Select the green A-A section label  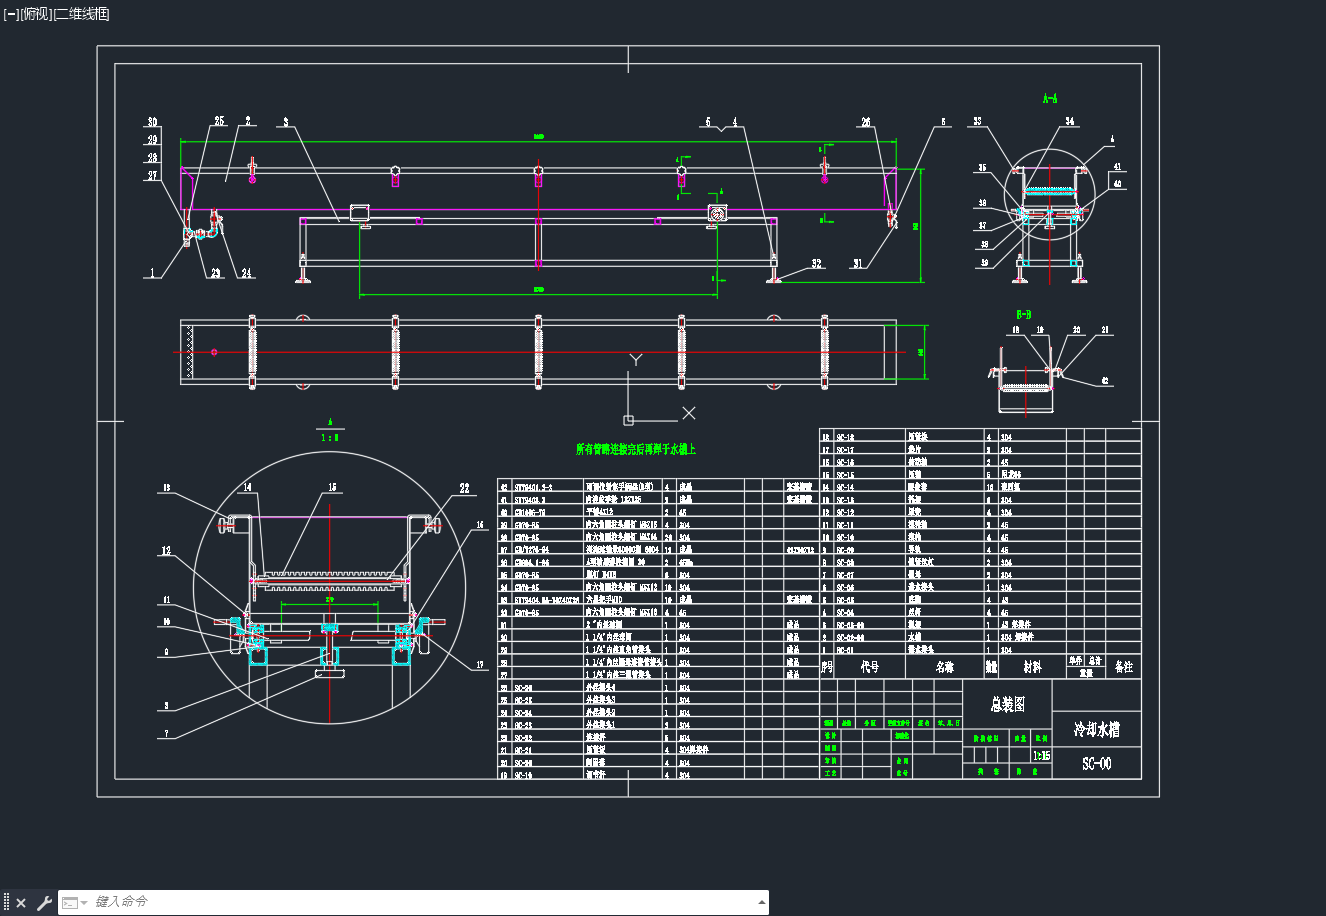pyautogui.click(x=1050, y=99)
